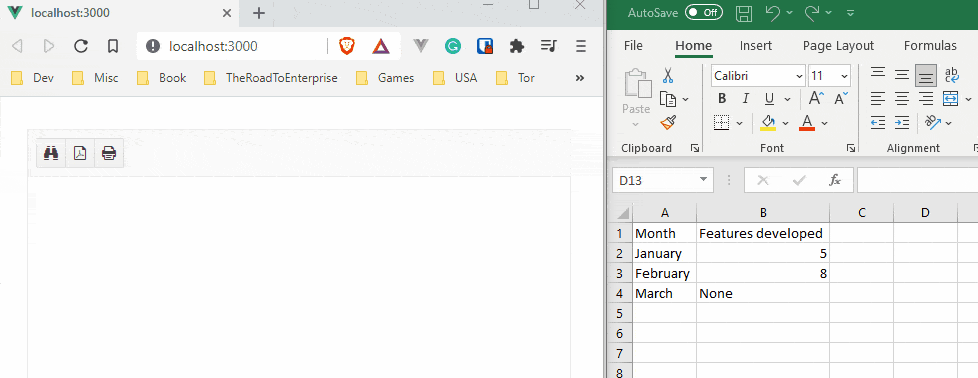Viewport: 978px width, 378px height.
Task: Open the File tab in Excel
Action: [x=633, y=46]
